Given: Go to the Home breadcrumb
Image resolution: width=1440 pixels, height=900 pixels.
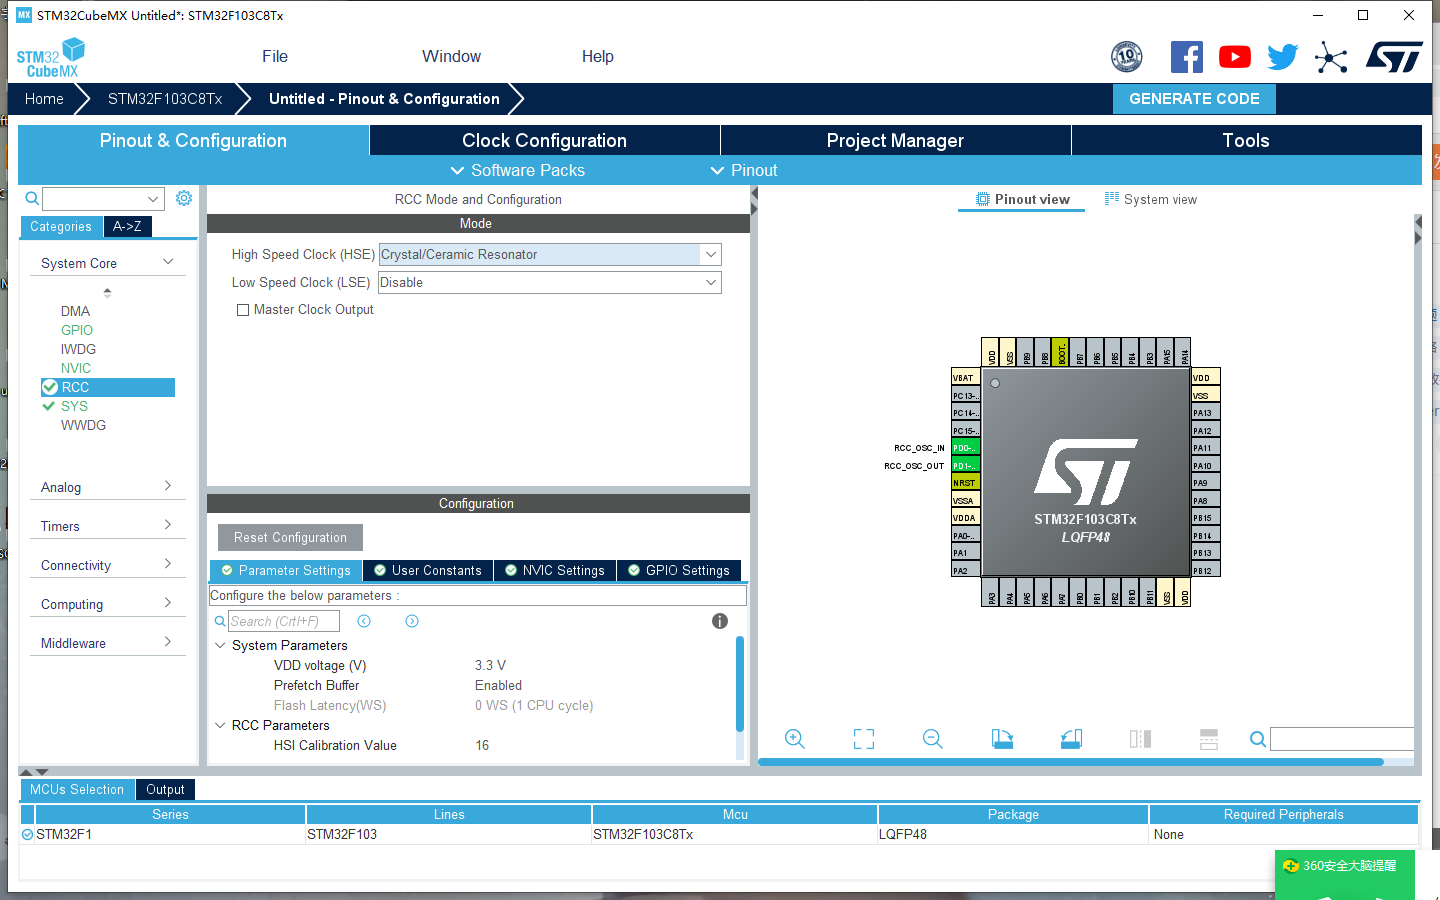Looking at the screenshot, I should click(44, 98).
